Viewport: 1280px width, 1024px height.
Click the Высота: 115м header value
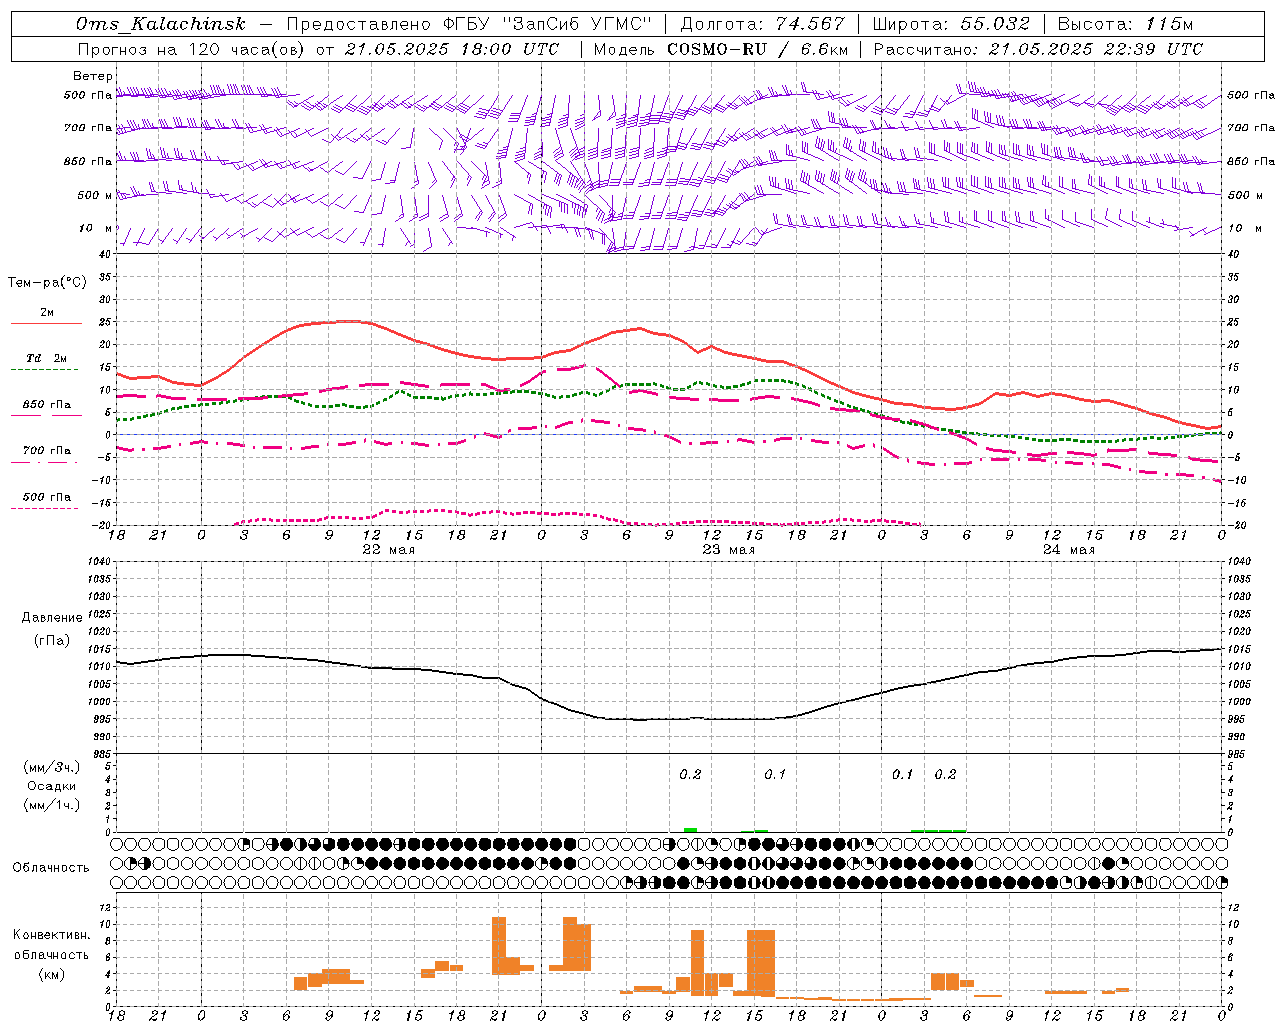coord(1125,24)
